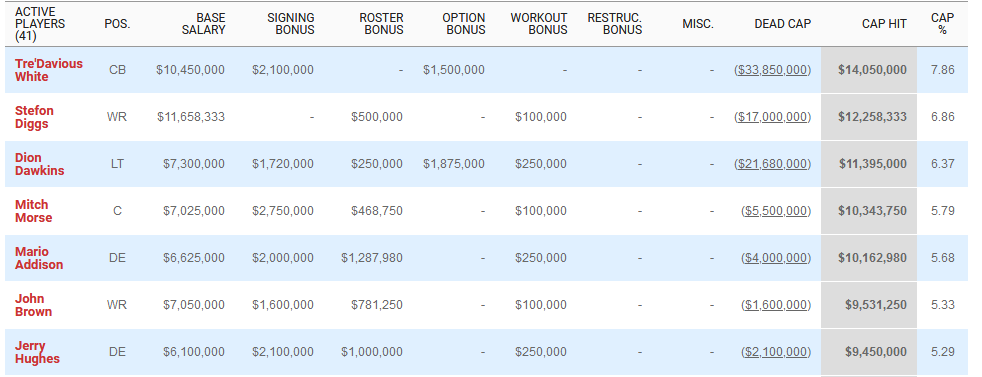Sort by Pos. column header
This screenshot has height=377, width=982.
pos(117,24)
